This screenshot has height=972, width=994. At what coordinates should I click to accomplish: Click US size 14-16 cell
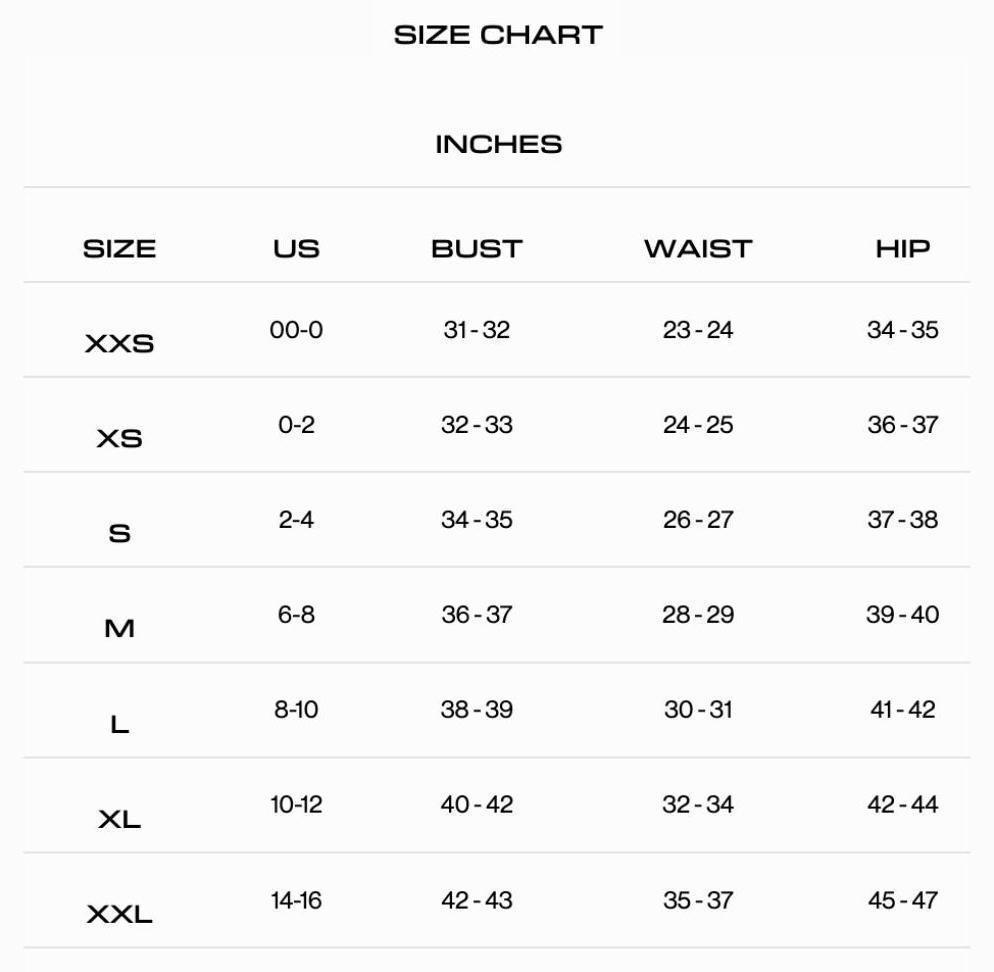pos(296,900)
